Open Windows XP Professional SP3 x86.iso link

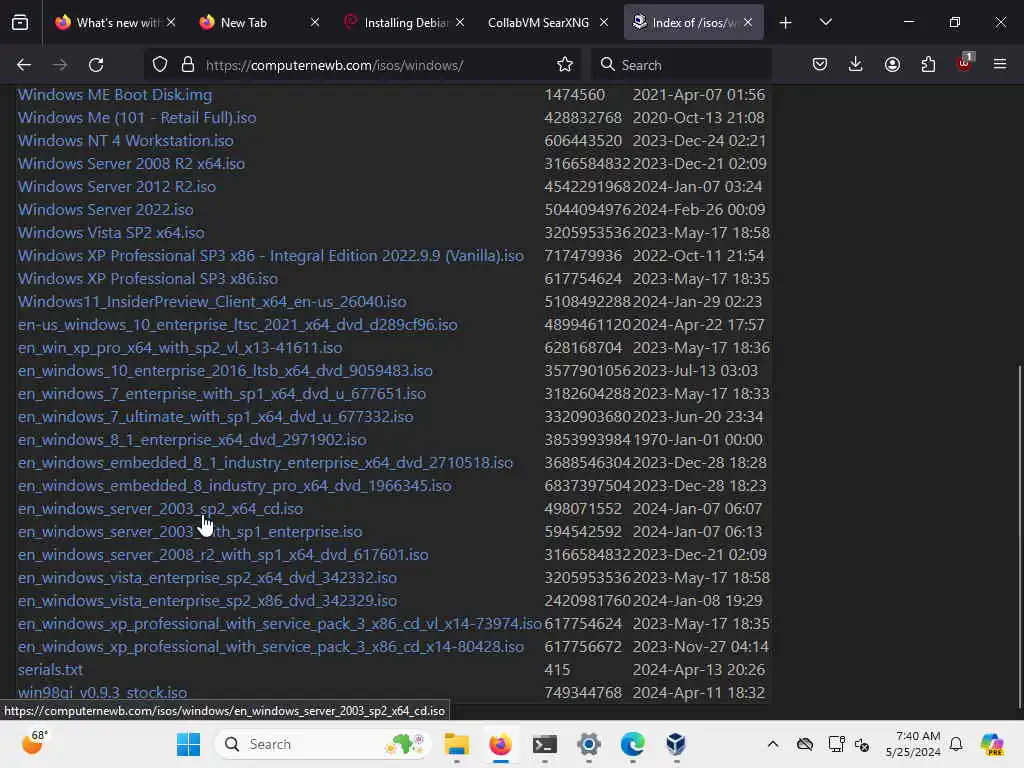148,279
